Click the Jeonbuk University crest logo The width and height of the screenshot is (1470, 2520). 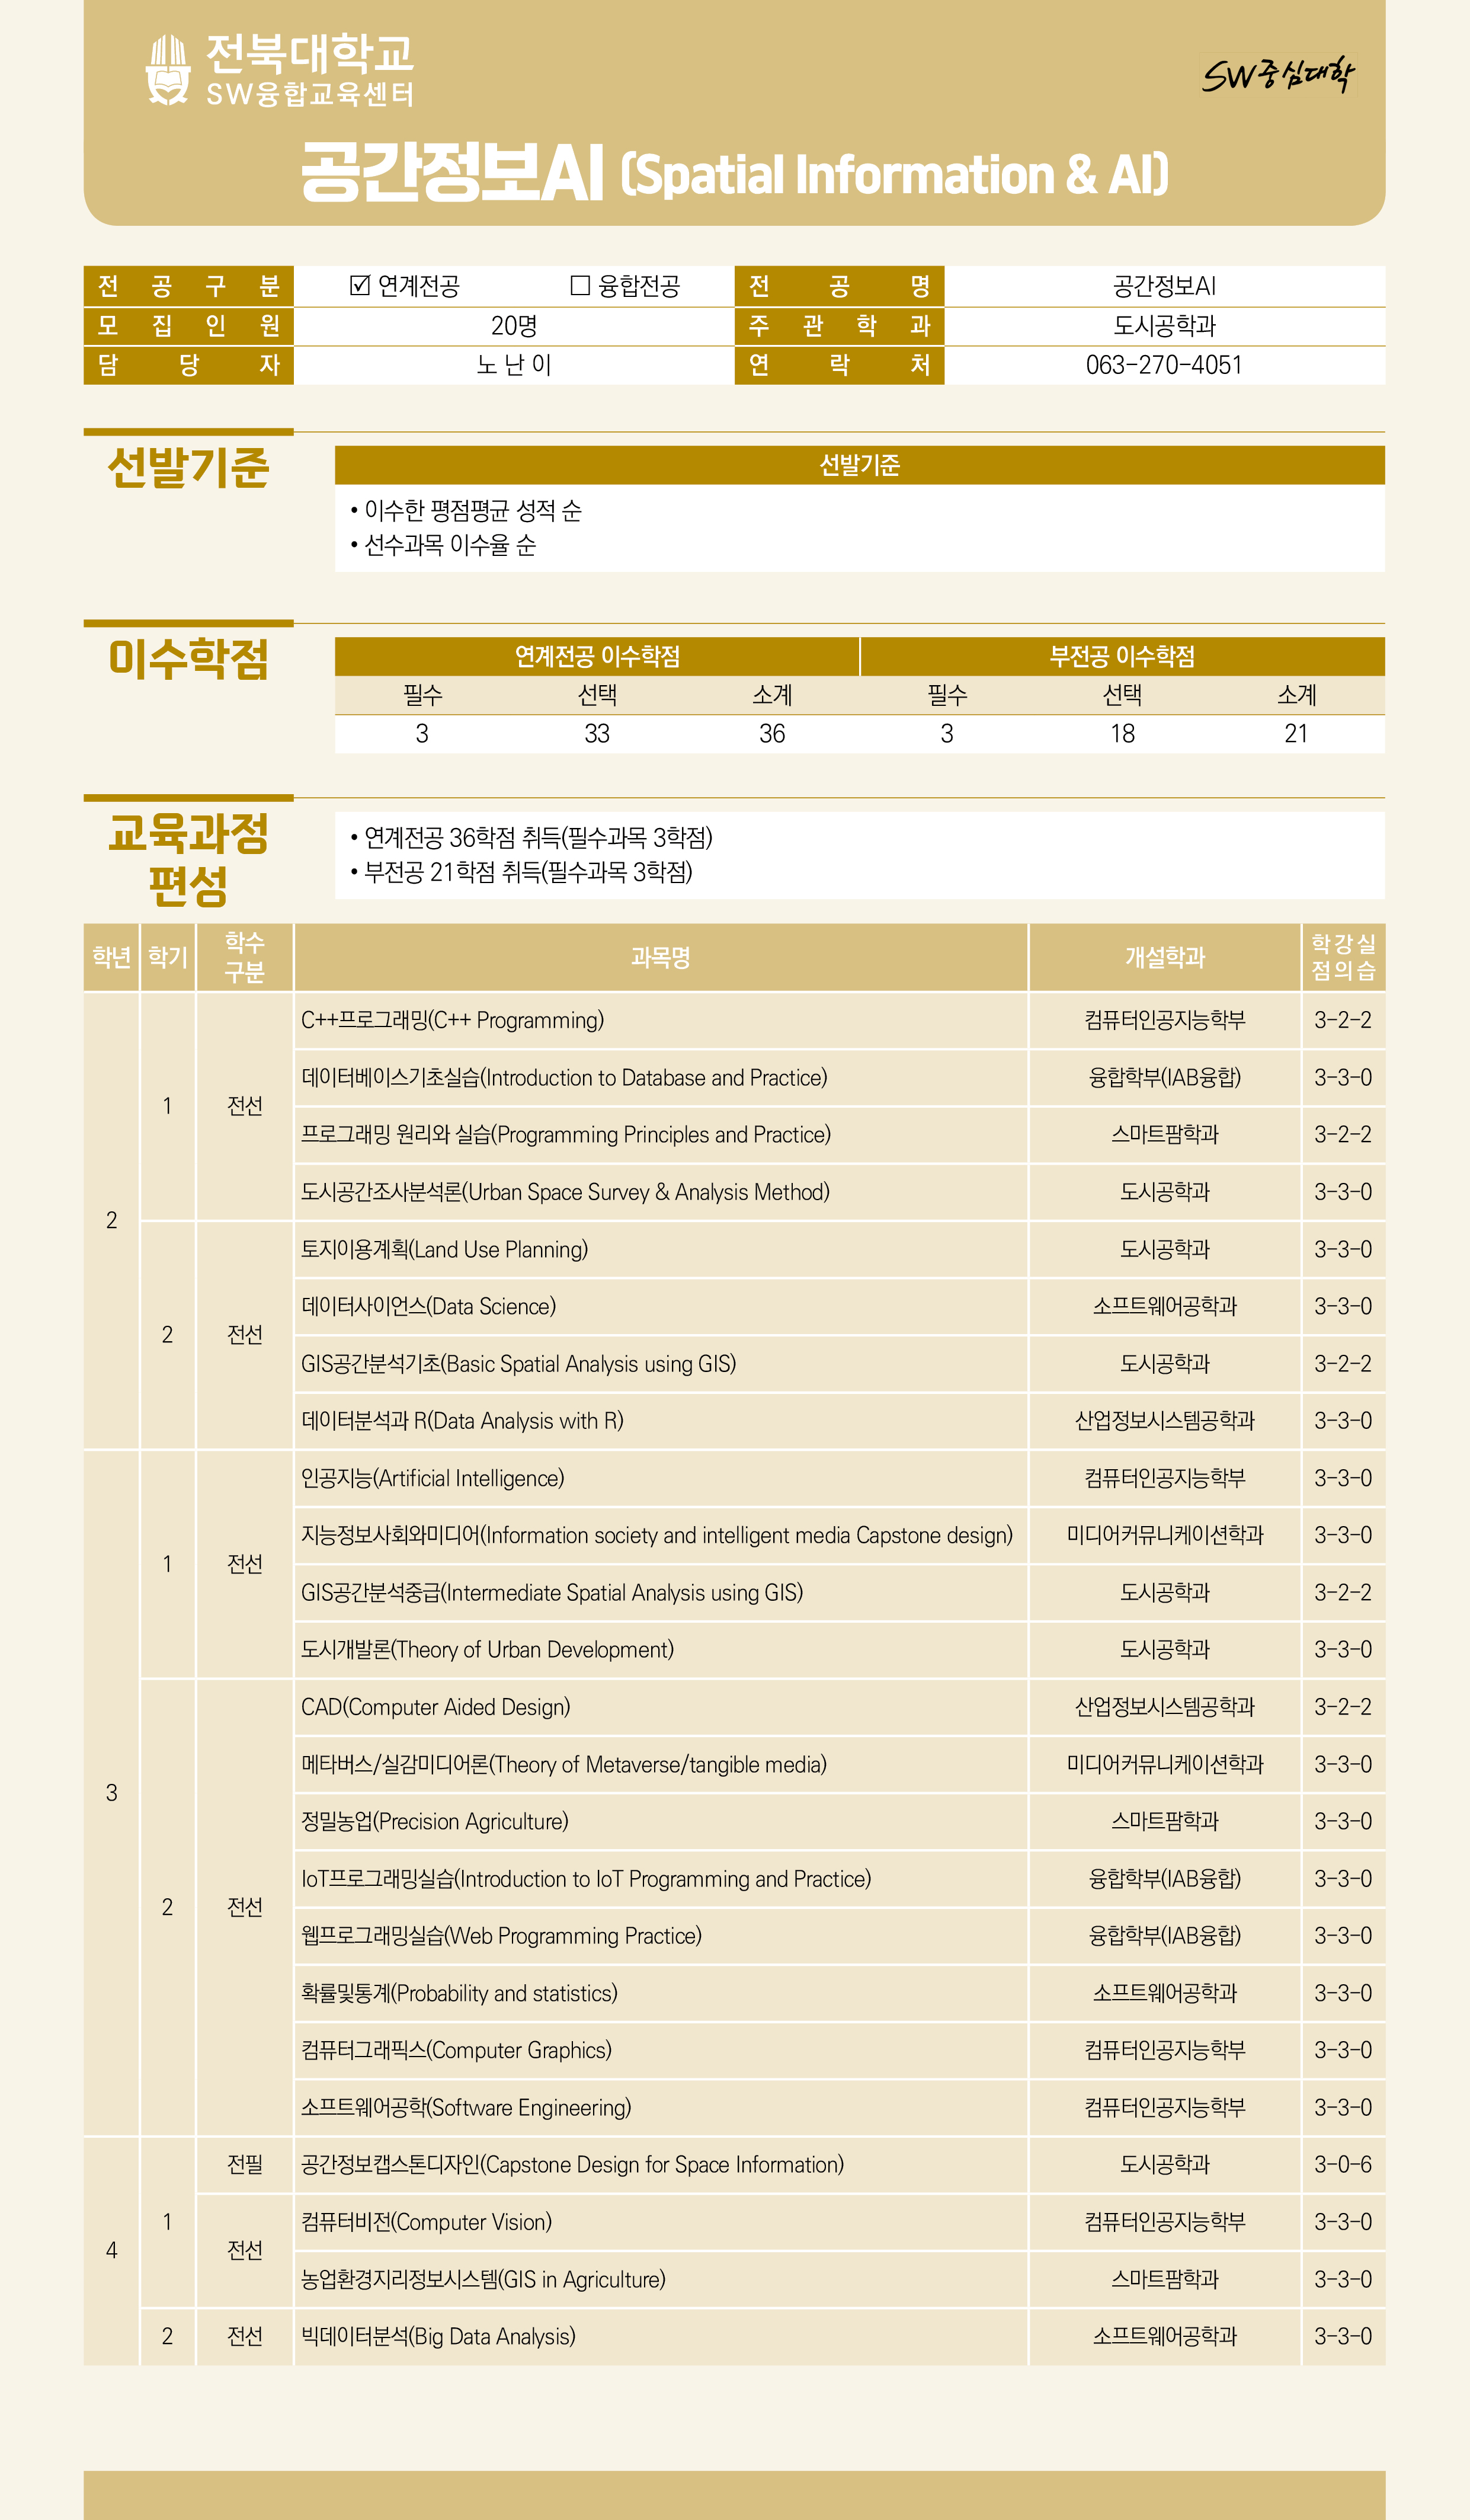coord(167,70)
